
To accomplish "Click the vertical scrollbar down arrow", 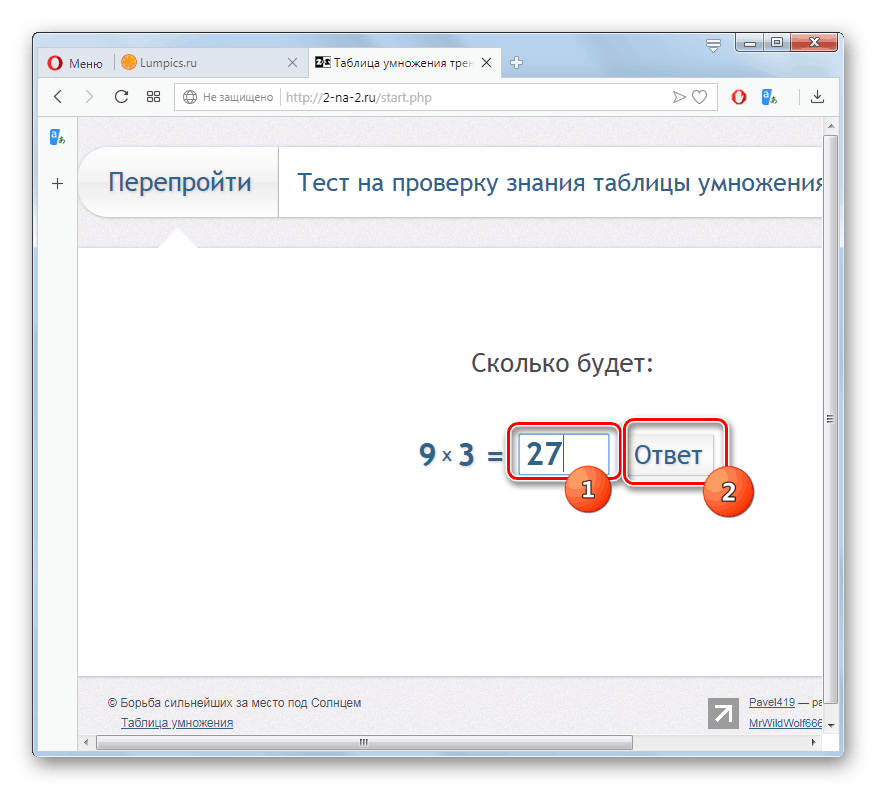I will 831,725.
